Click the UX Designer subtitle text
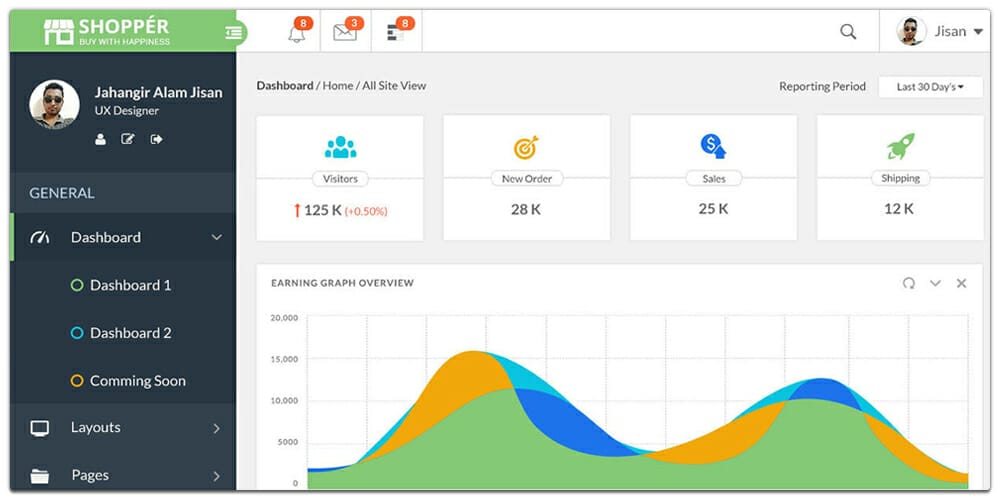This screenshot has width=1000, height=500. pyautogui.click(x=127, y=110)
